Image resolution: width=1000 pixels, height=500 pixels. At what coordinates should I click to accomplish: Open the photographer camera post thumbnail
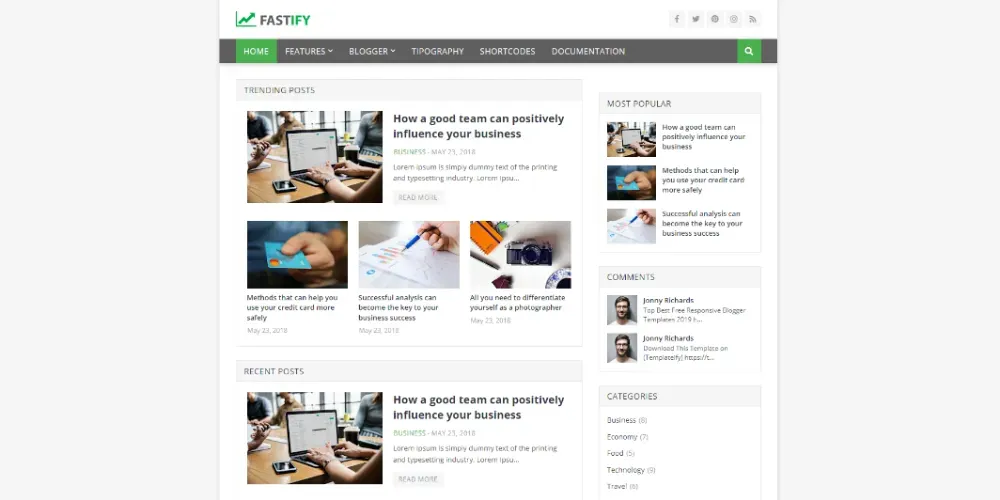[520, 254]
